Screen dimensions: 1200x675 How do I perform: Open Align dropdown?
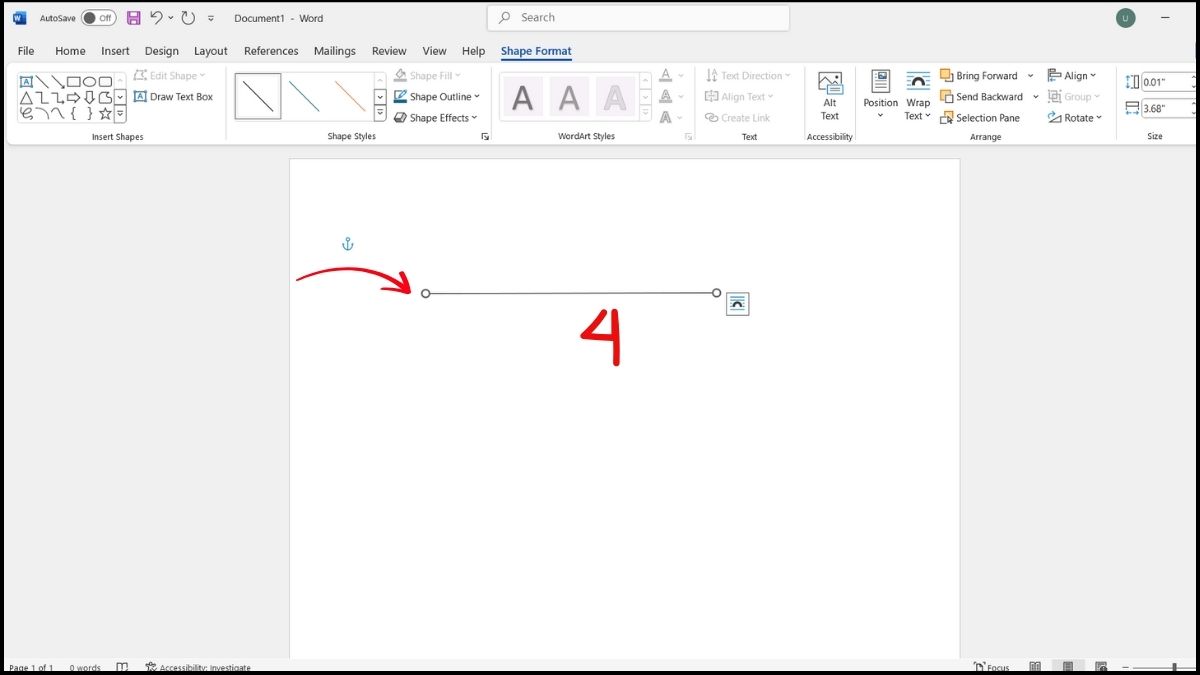click(1072, 76)
